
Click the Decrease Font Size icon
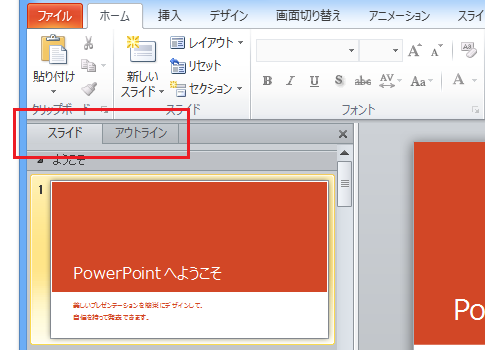coord(437,50)
